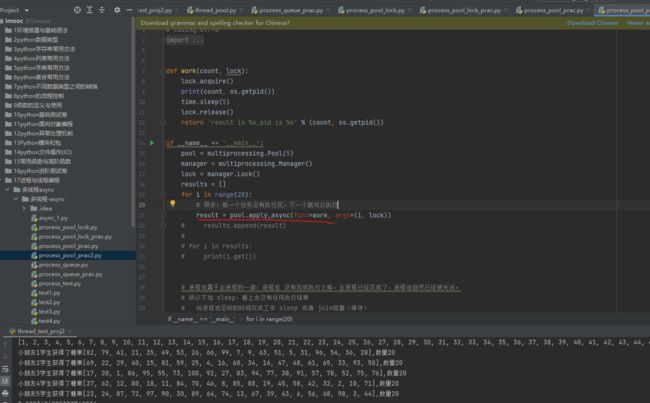Open async_1.py in the project tree
Screen dimensions: 650x403
[53, 217]
